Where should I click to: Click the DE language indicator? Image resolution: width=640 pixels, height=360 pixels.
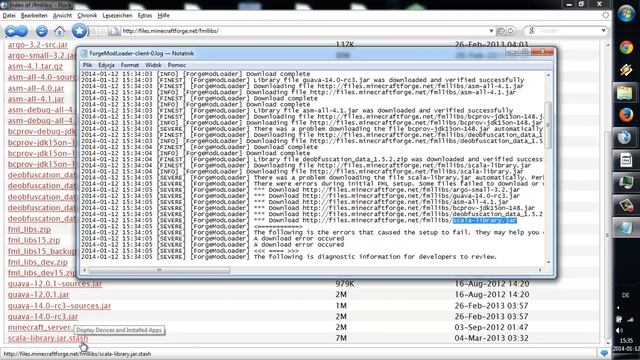625,295
